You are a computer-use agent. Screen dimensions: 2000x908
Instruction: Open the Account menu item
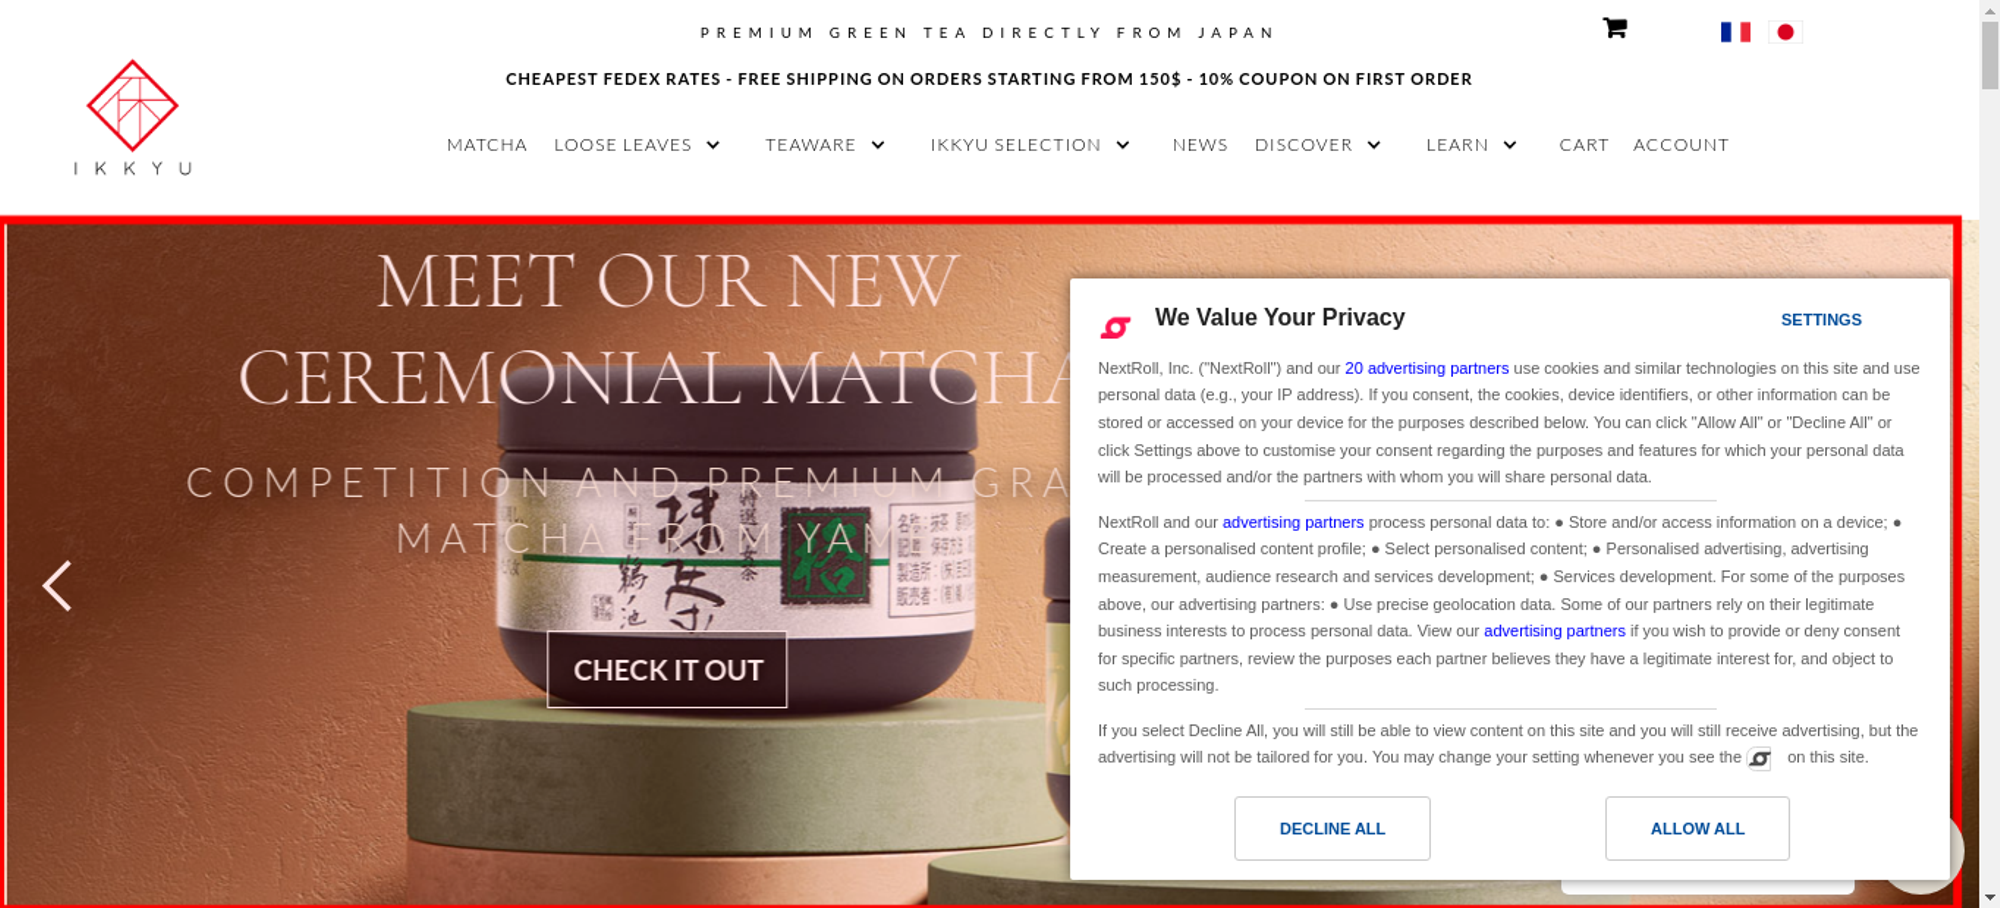click(x=1681, y=145)
